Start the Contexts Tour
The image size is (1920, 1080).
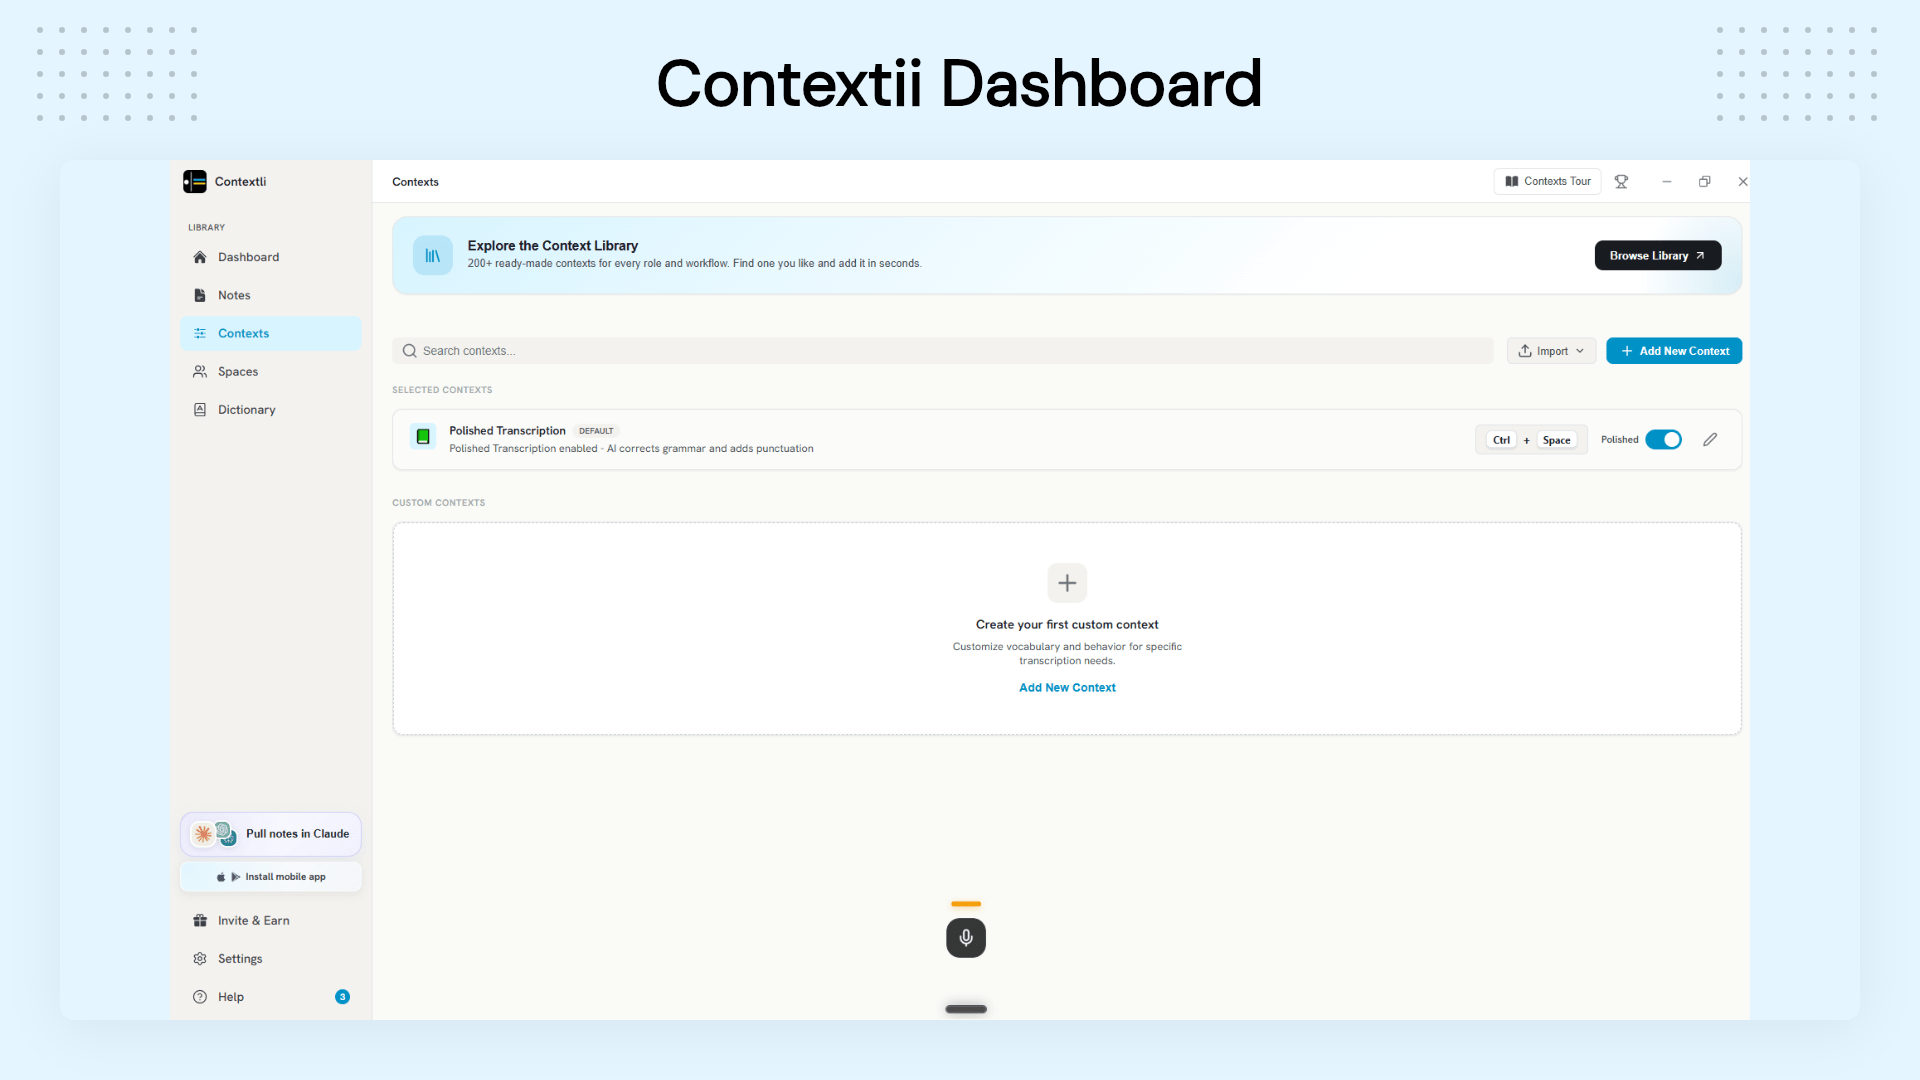(x=1547, y=181)
